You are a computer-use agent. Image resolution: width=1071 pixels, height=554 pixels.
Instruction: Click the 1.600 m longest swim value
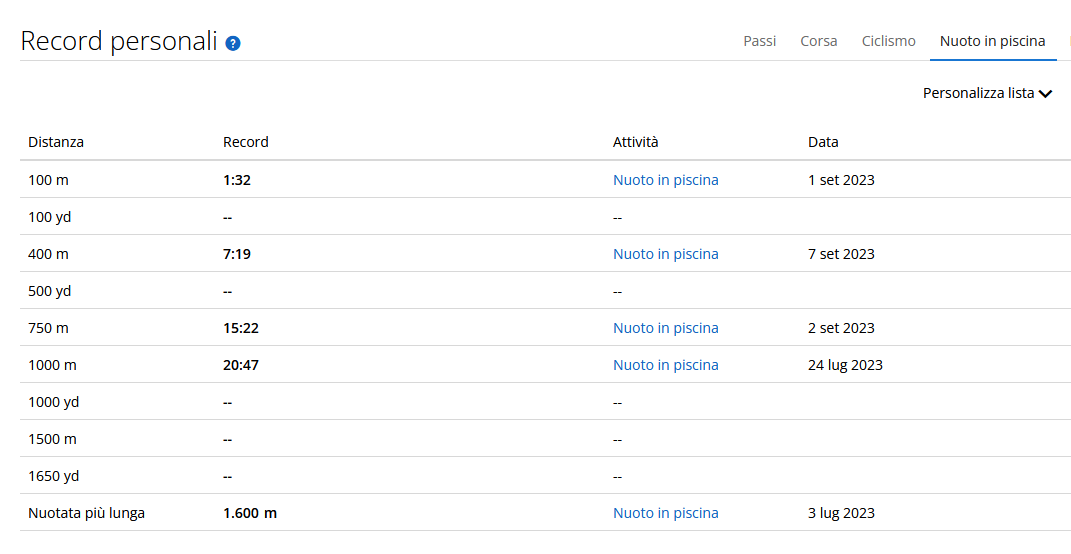(250, 513)
